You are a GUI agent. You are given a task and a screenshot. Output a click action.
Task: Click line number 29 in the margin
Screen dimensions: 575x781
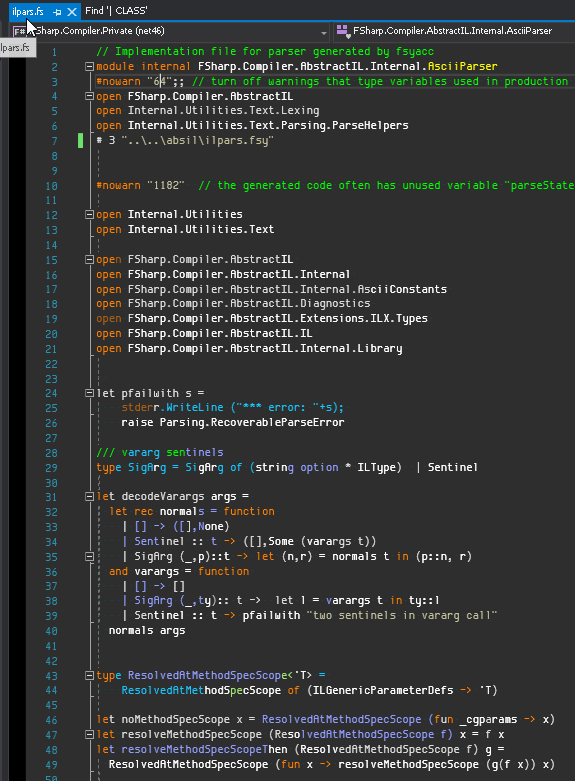coord(51,468)
